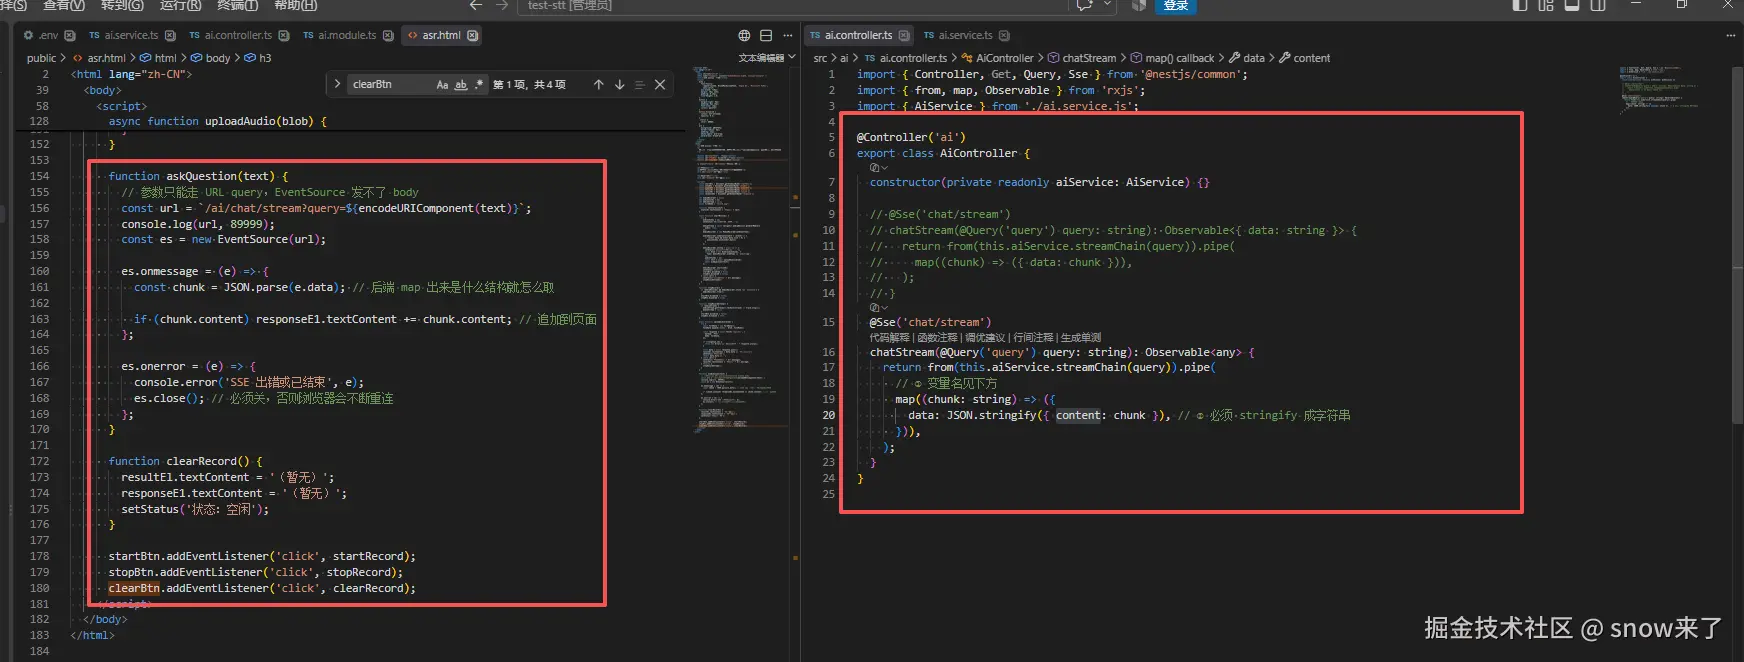Viewport: 1744px width, 662px height.
Task: Expand the replace field chevron in find widget
Action: (x=337, y=84)
